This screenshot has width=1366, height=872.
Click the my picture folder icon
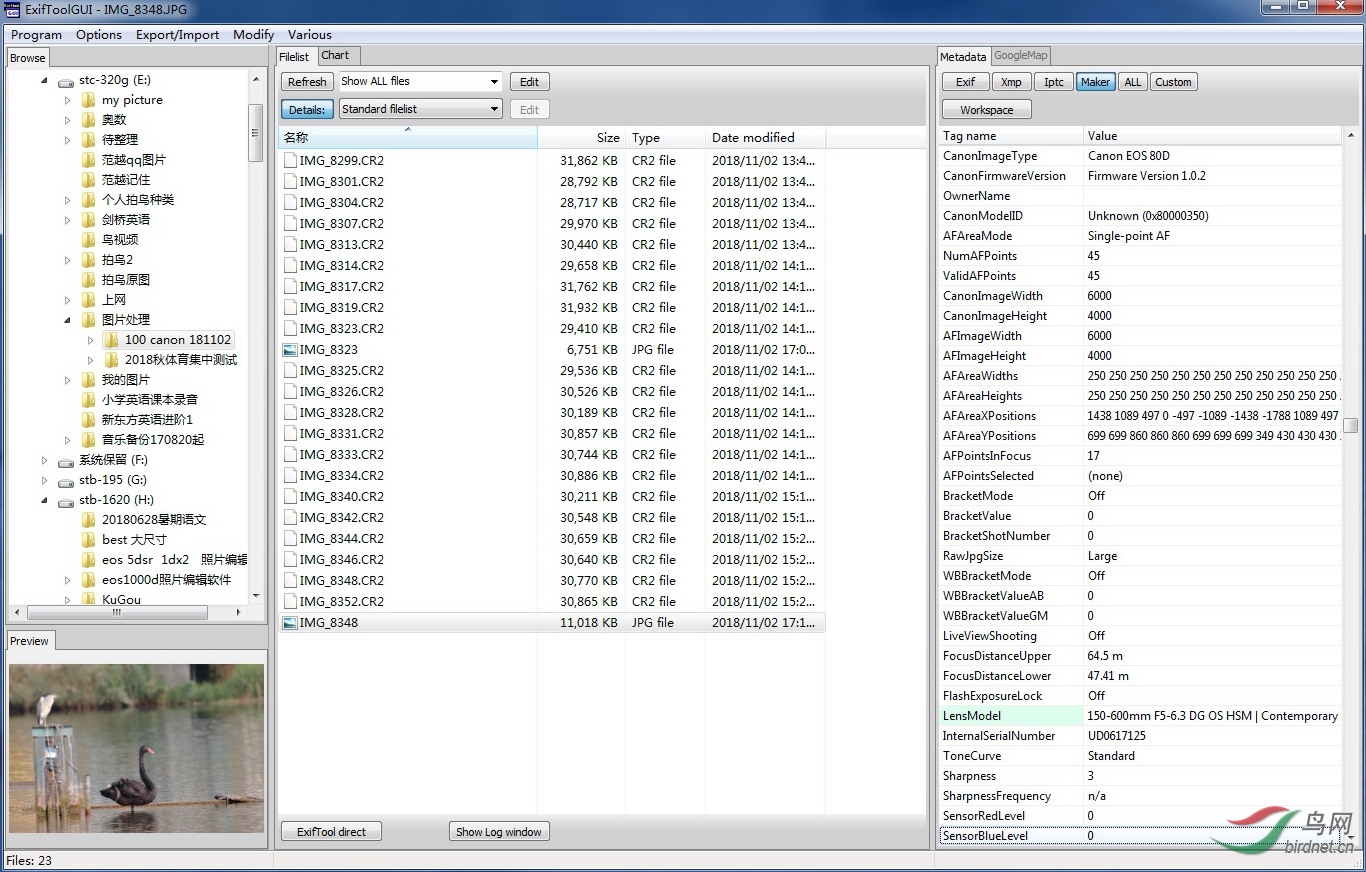[x=88, y=100]
